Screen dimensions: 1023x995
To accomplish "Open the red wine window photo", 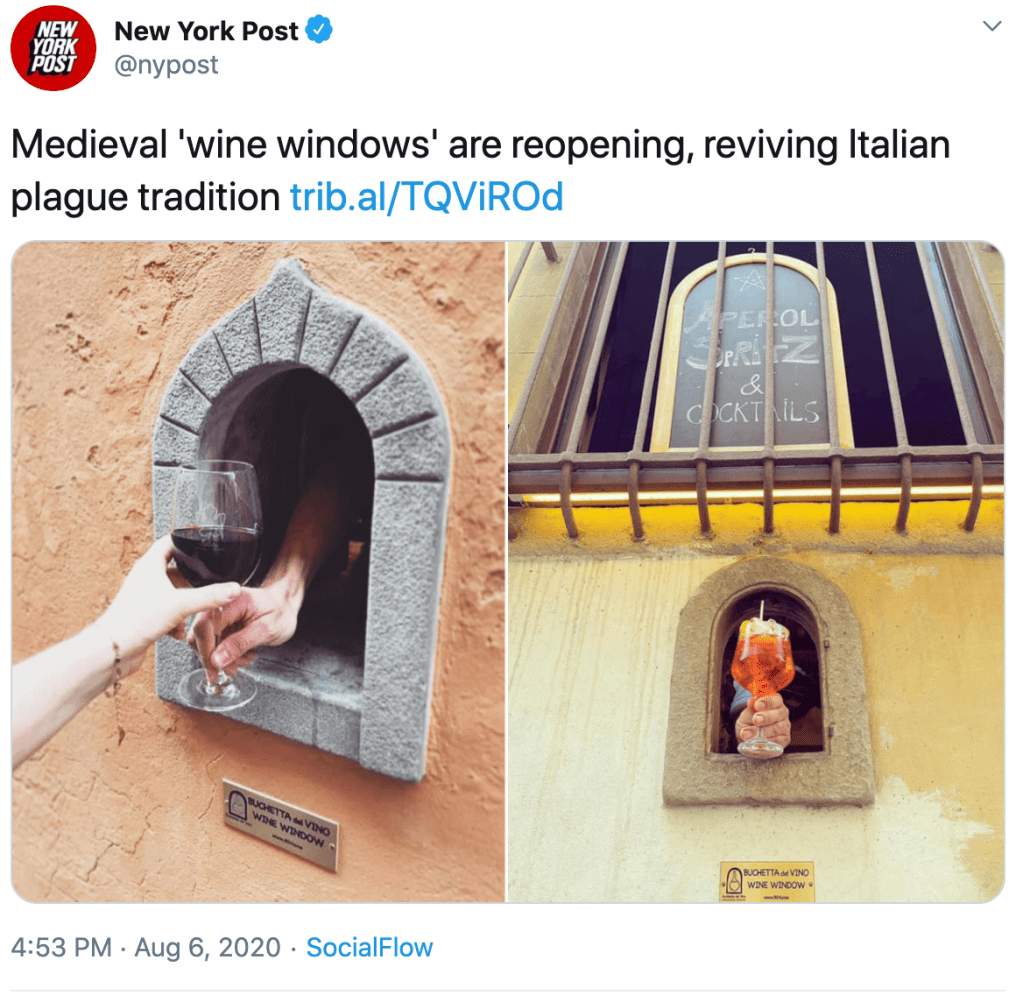I will click(258, 572).
